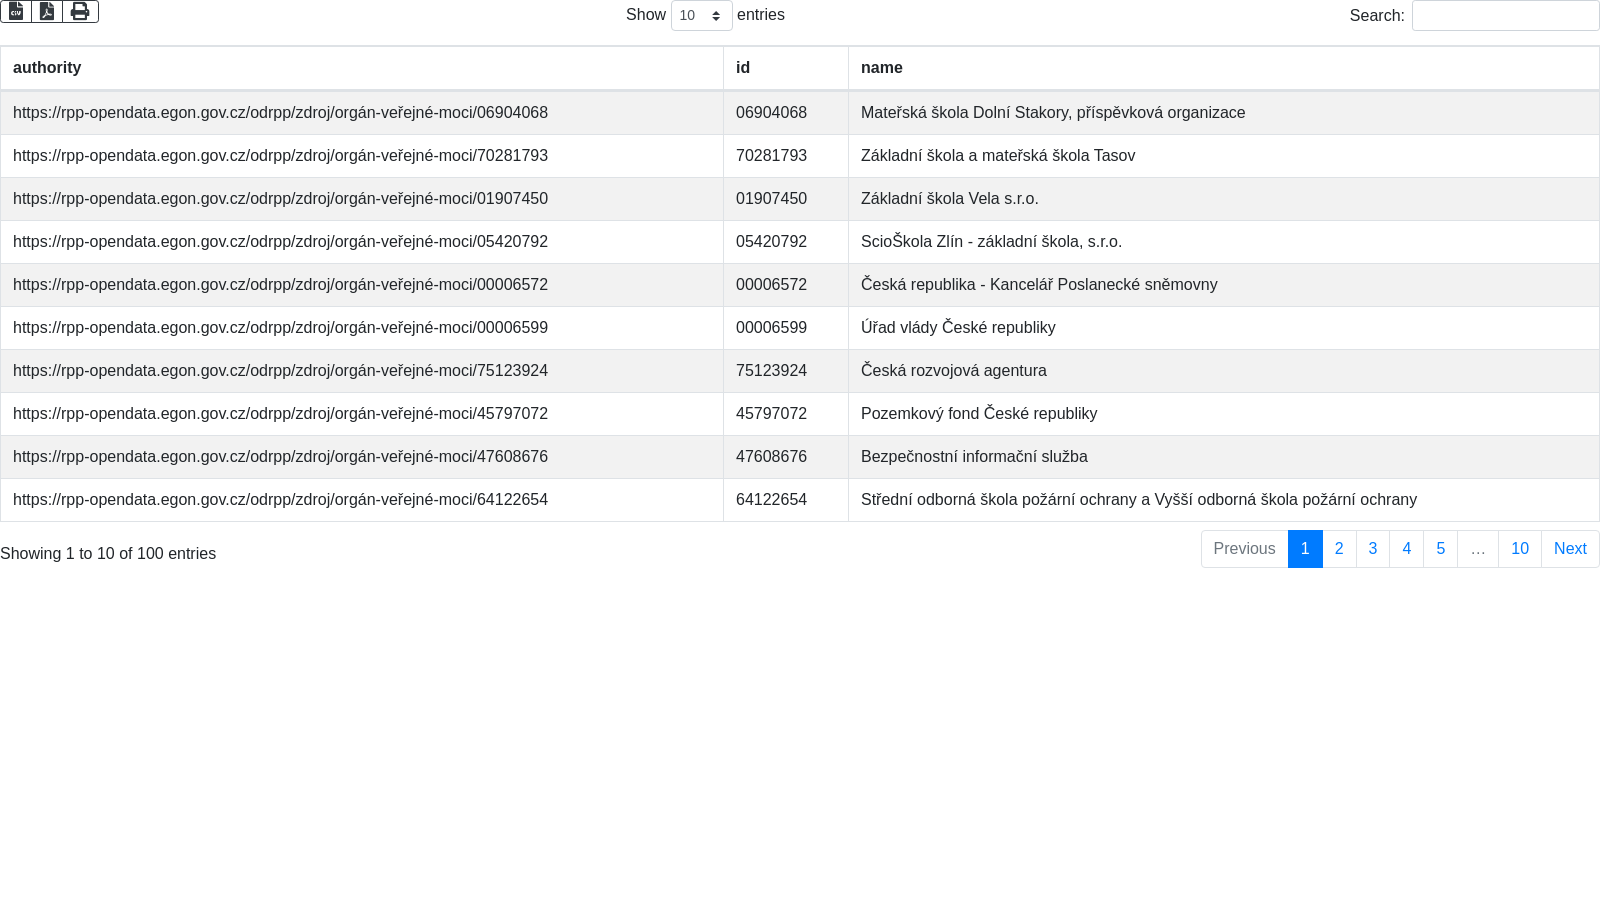Focus the Search input field

(1505, 16)
